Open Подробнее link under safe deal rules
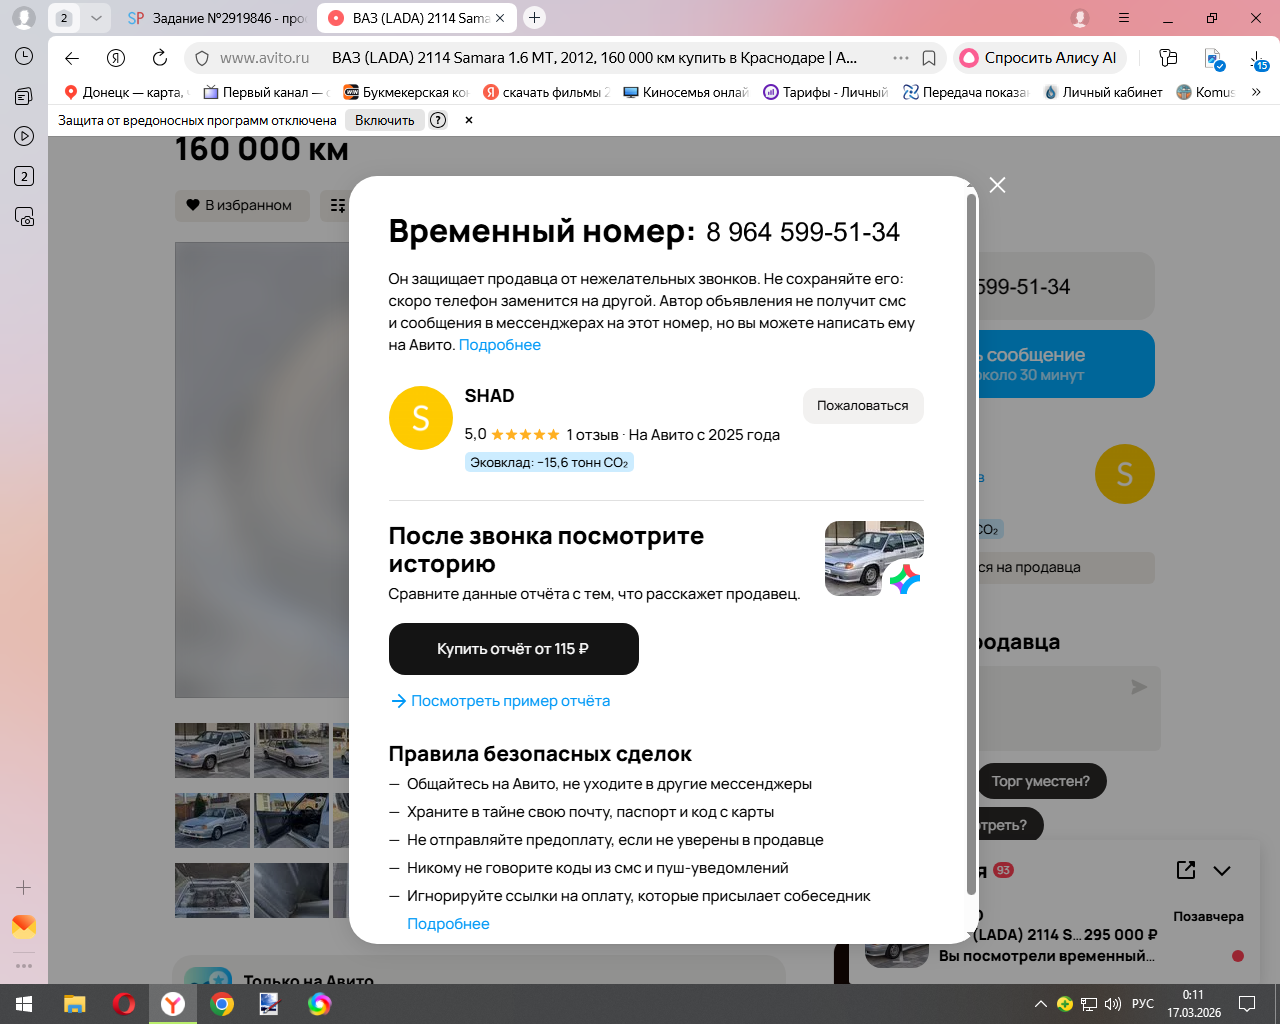The image size is (1280, 1024). pos(448,924)
